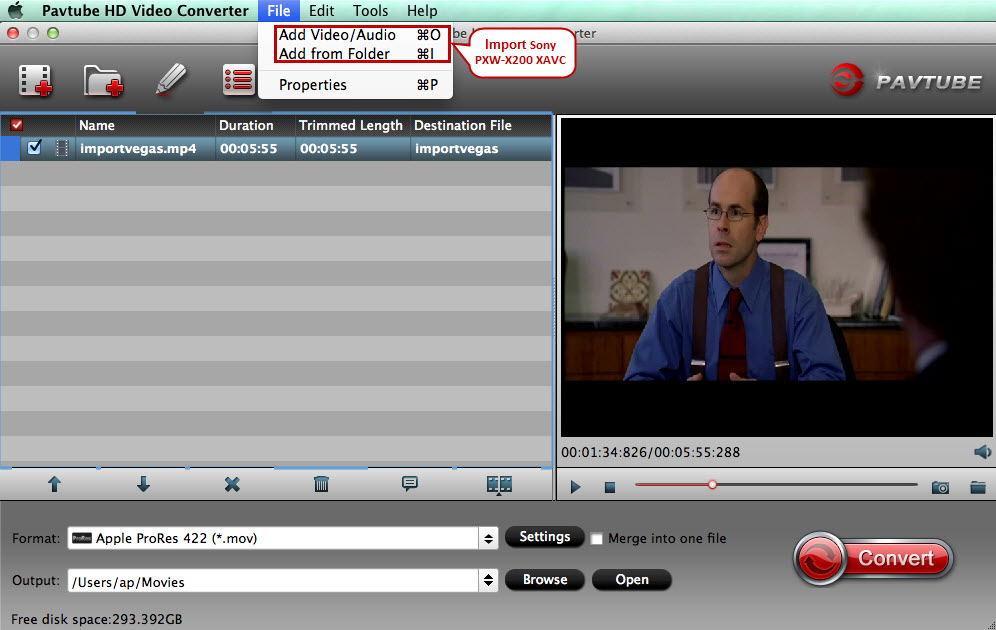Click the Apple menu icon
Viewport: 996px width, 630px height.
click(15, 10)
